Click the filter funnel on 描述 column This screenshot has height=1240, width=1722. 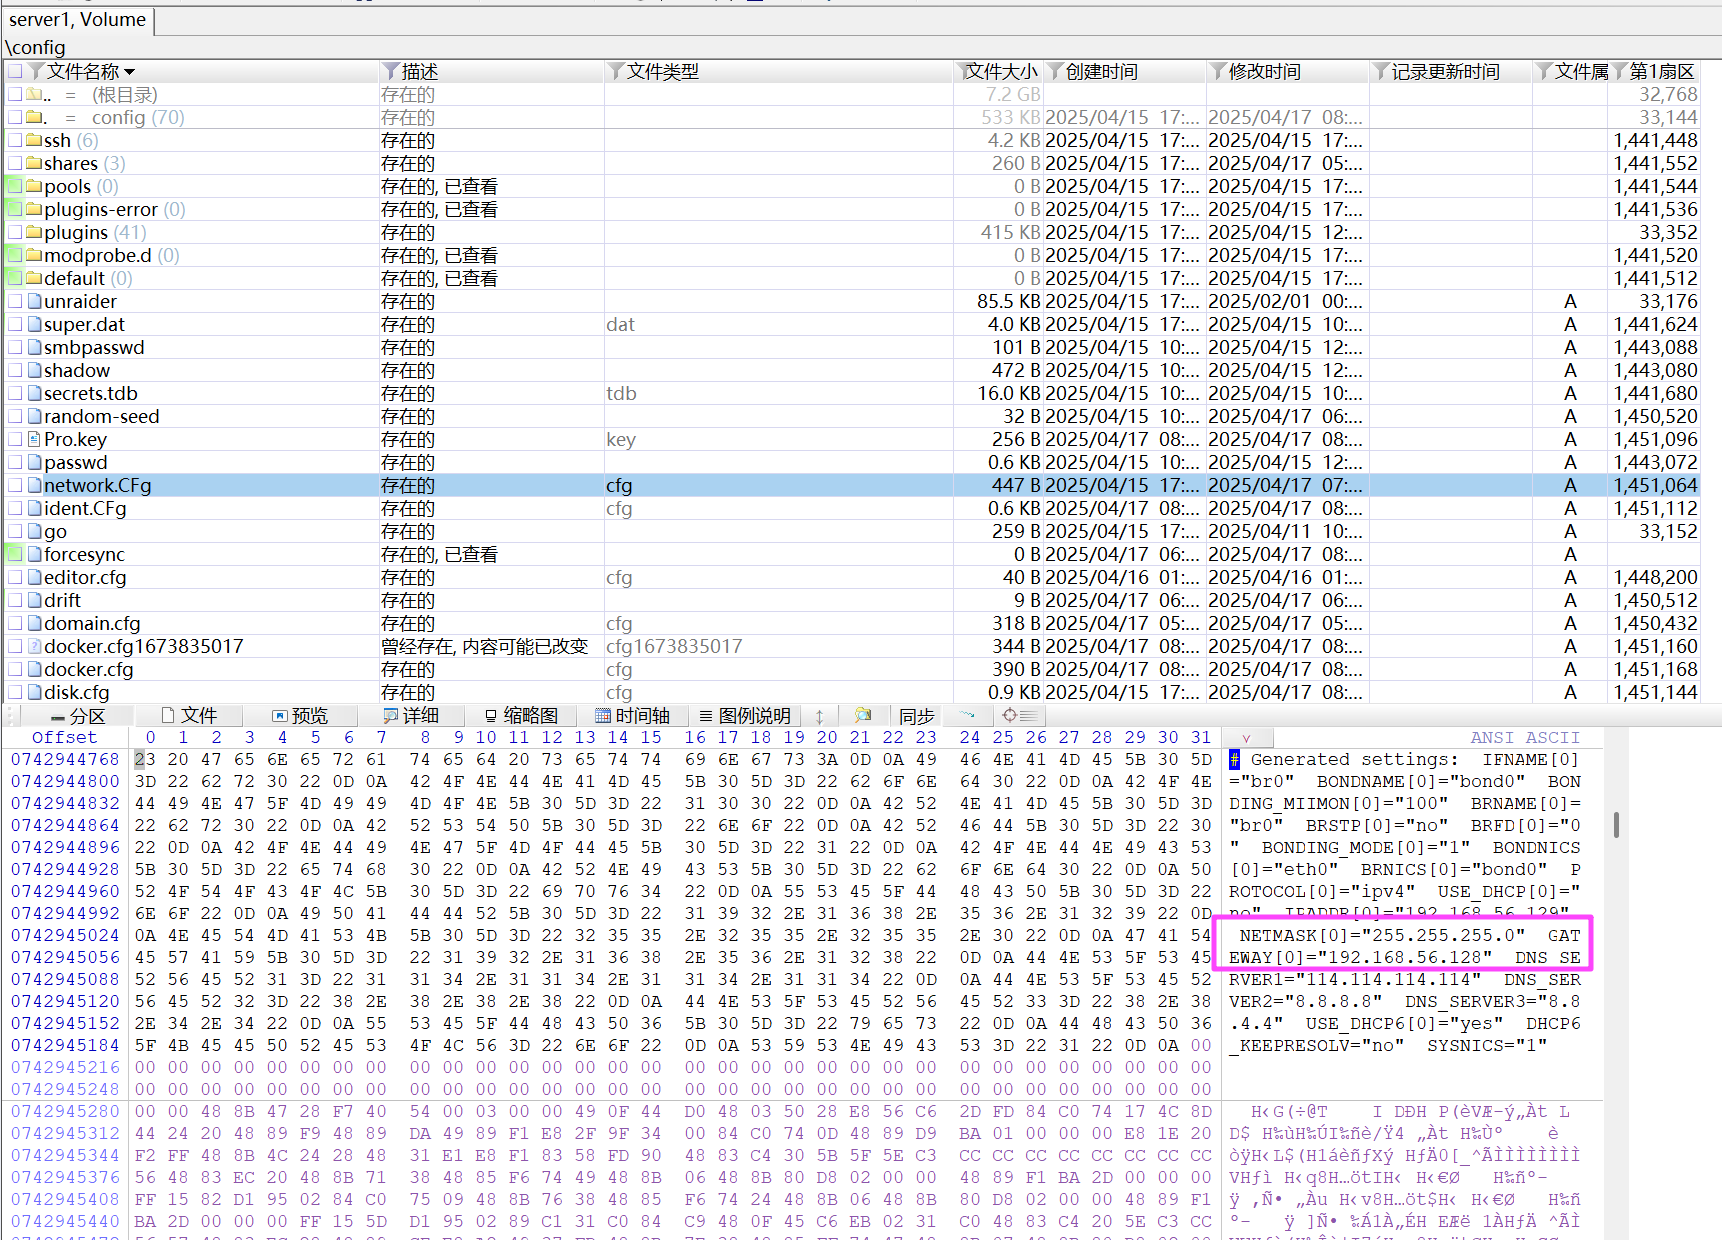coord(391,71)
